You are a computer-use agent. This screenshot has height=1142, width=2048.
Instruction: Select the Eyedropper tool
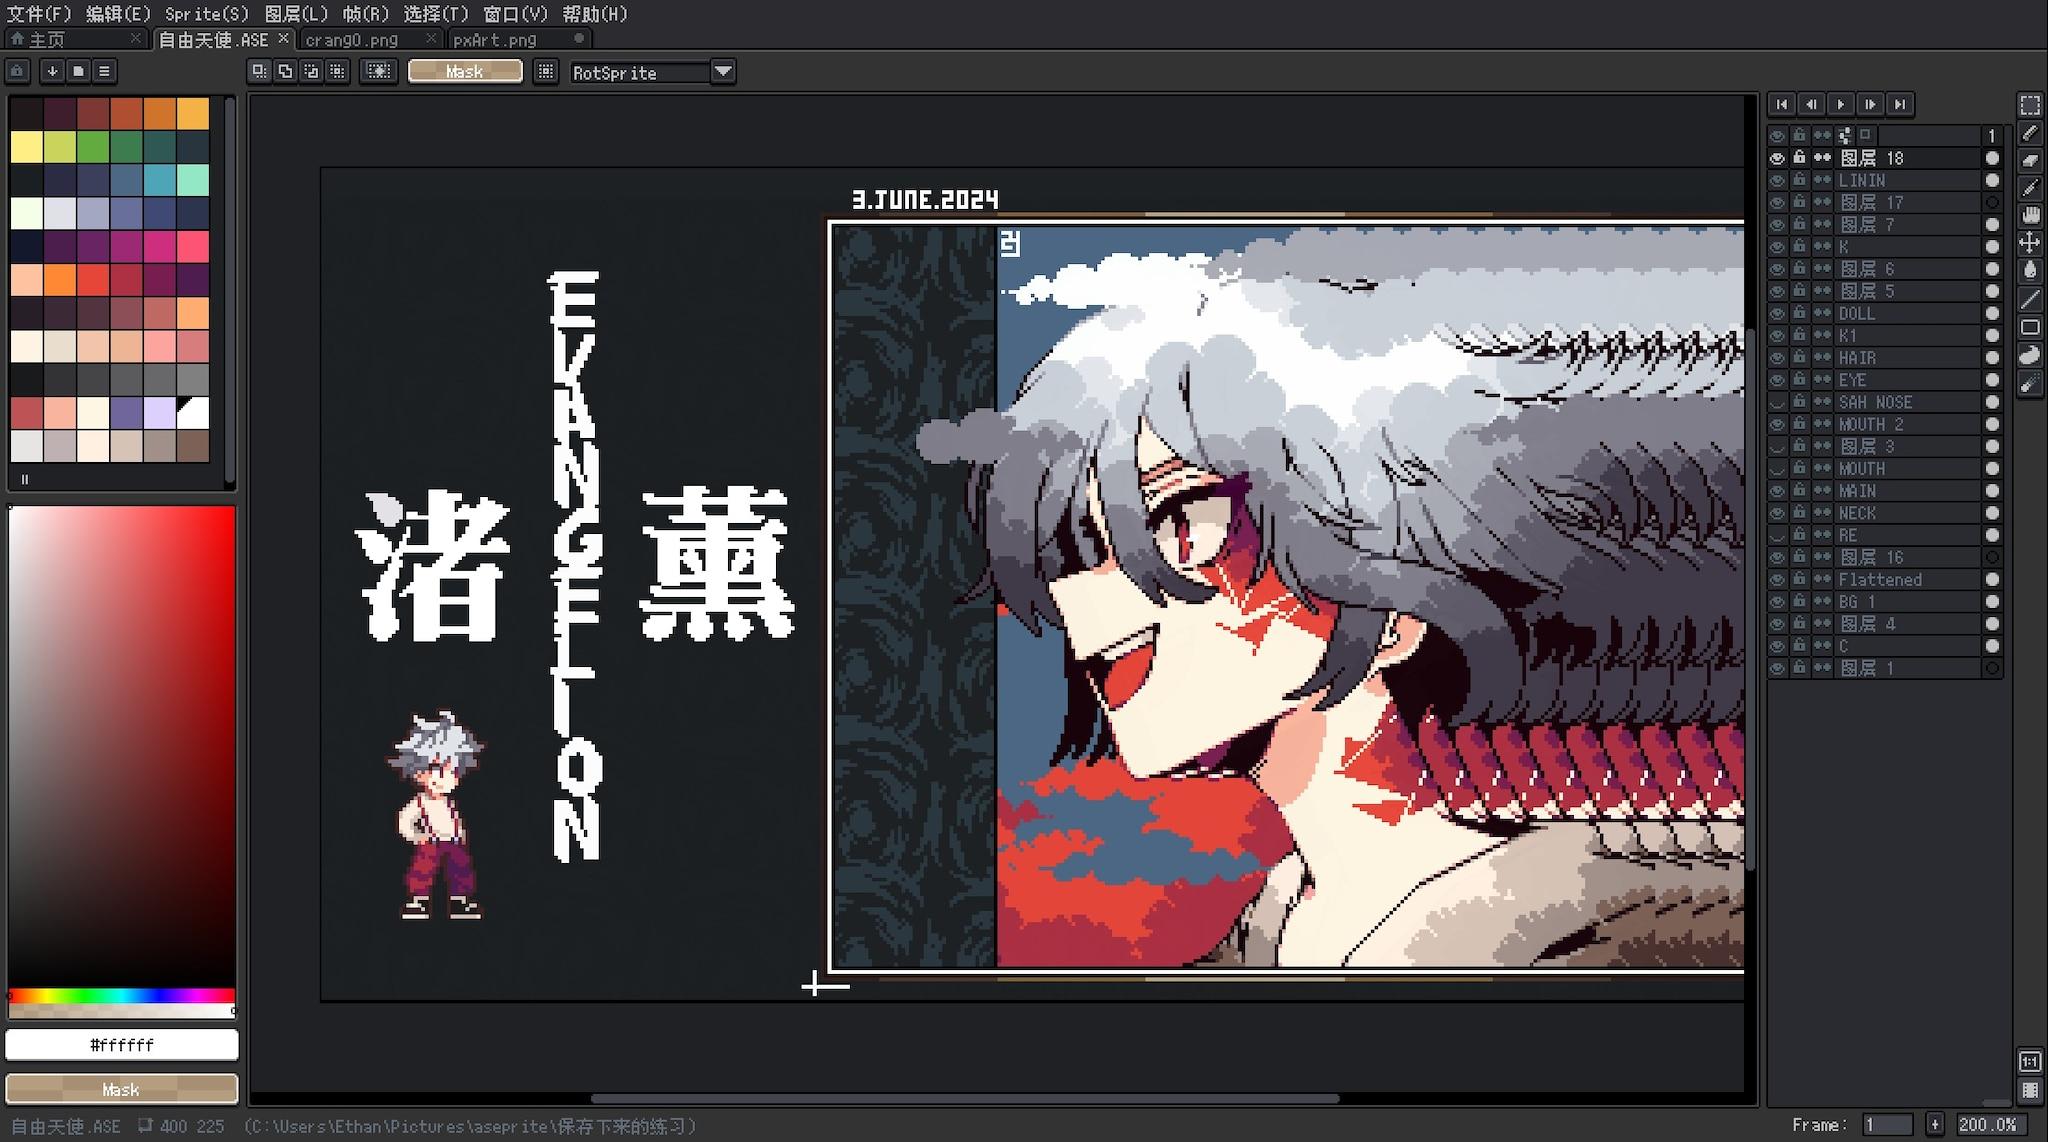2030,188
